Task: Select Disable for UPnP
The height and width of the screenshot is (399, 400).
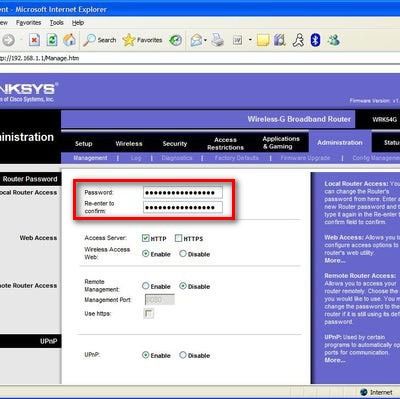Action: pyautogui.click(x=183, y=355)
